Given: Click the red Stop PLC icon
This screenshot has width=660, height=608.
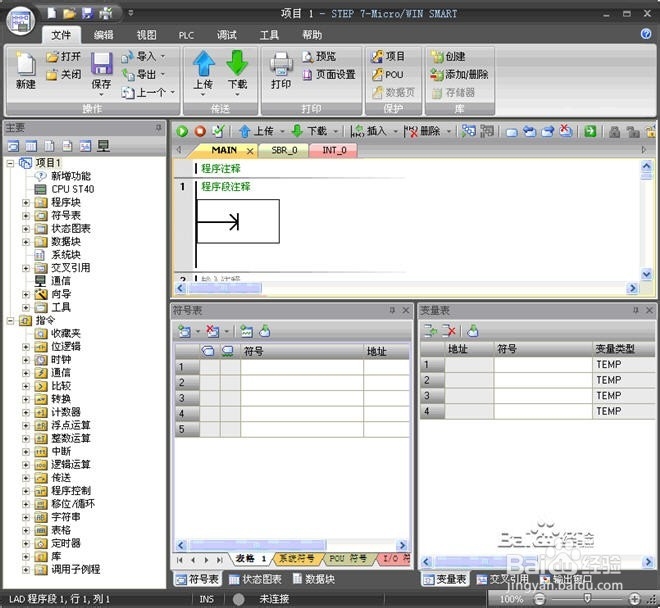Looking at the screenshot, I should tap(200, 131).
